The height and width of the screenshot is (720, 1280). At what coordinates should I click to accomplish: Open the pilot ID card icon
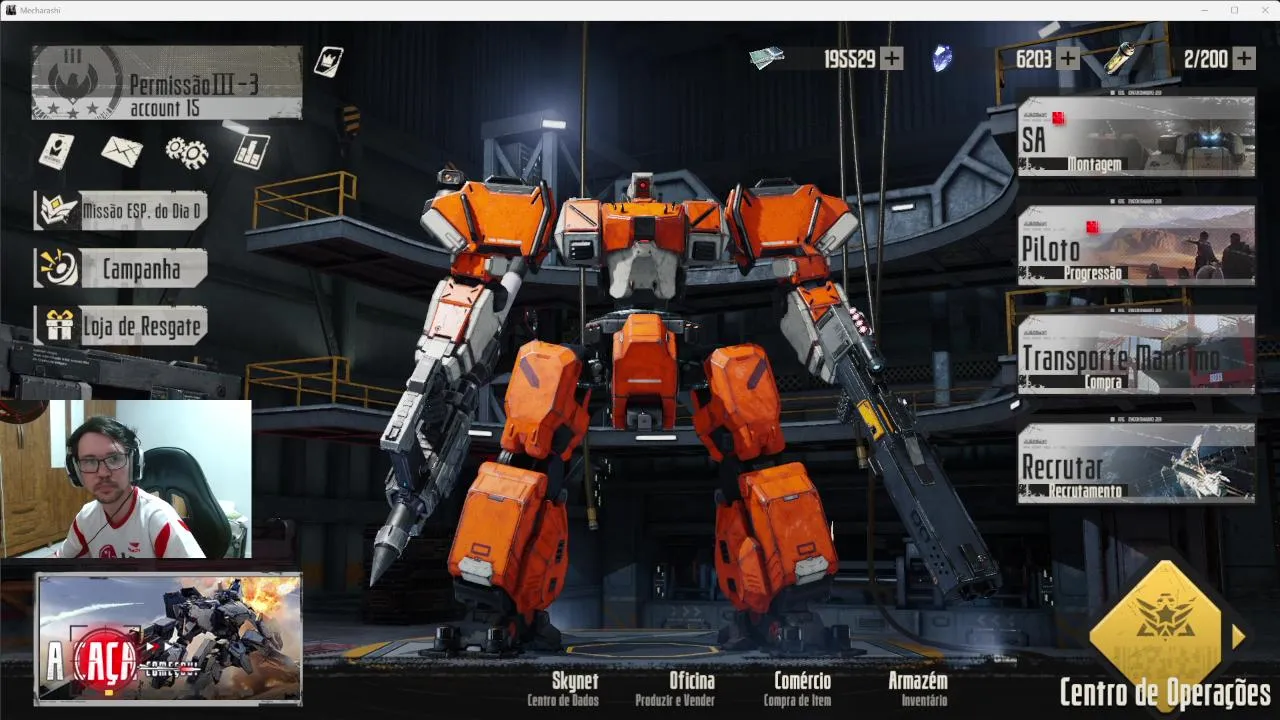point(57,151)
